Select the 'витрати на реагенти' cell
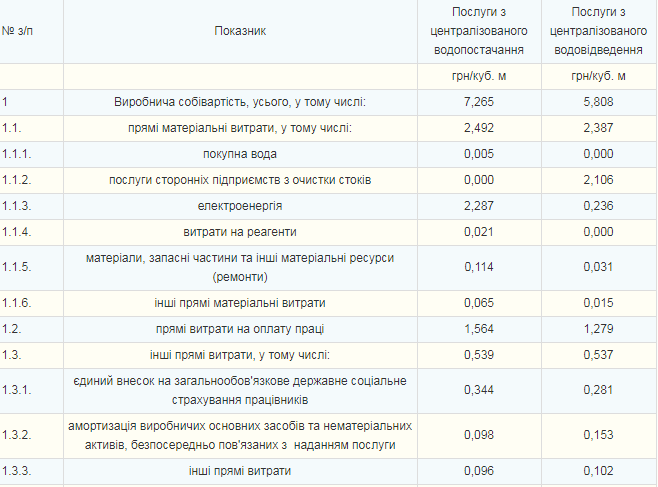This screenshot has width=658, height=487. click(240, 232)
